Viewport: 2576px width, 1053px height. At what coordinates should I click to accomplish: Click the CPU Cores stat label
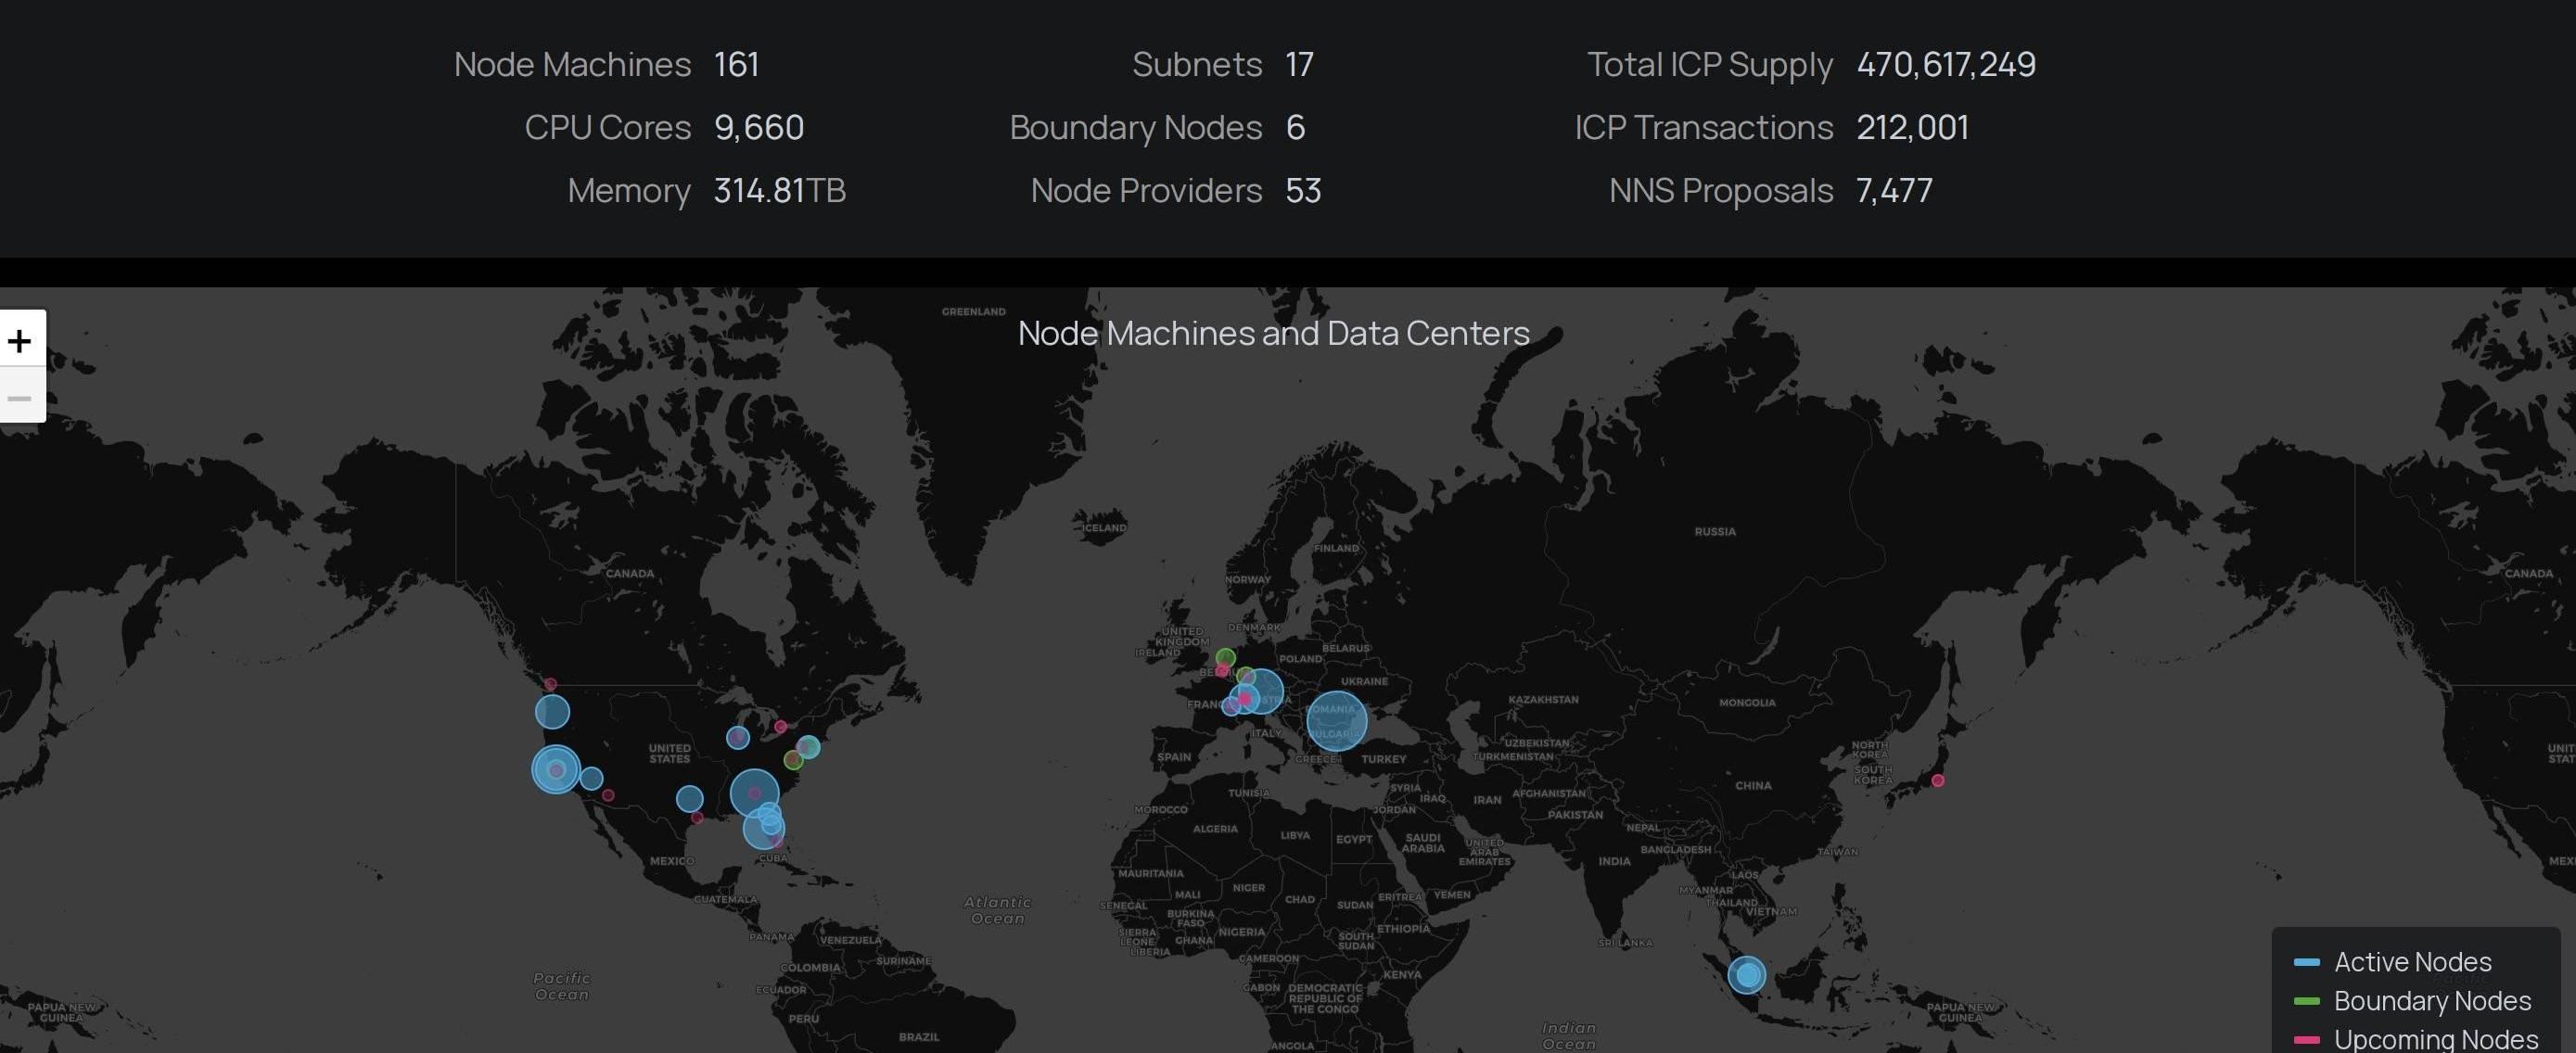(x=608, y=127)
